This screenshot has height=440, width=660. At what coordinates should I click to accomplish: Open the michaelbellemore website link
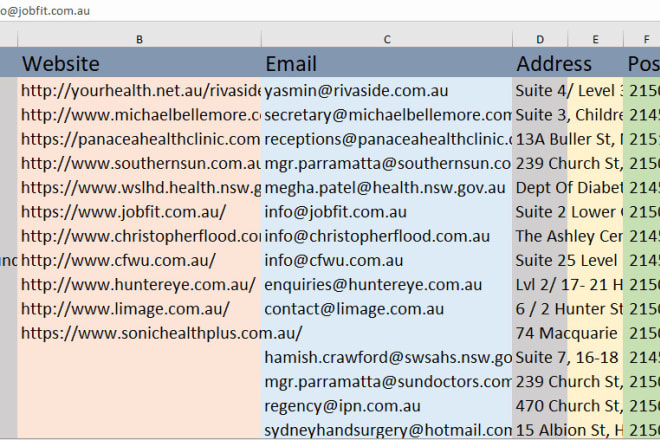click(141, 115)
